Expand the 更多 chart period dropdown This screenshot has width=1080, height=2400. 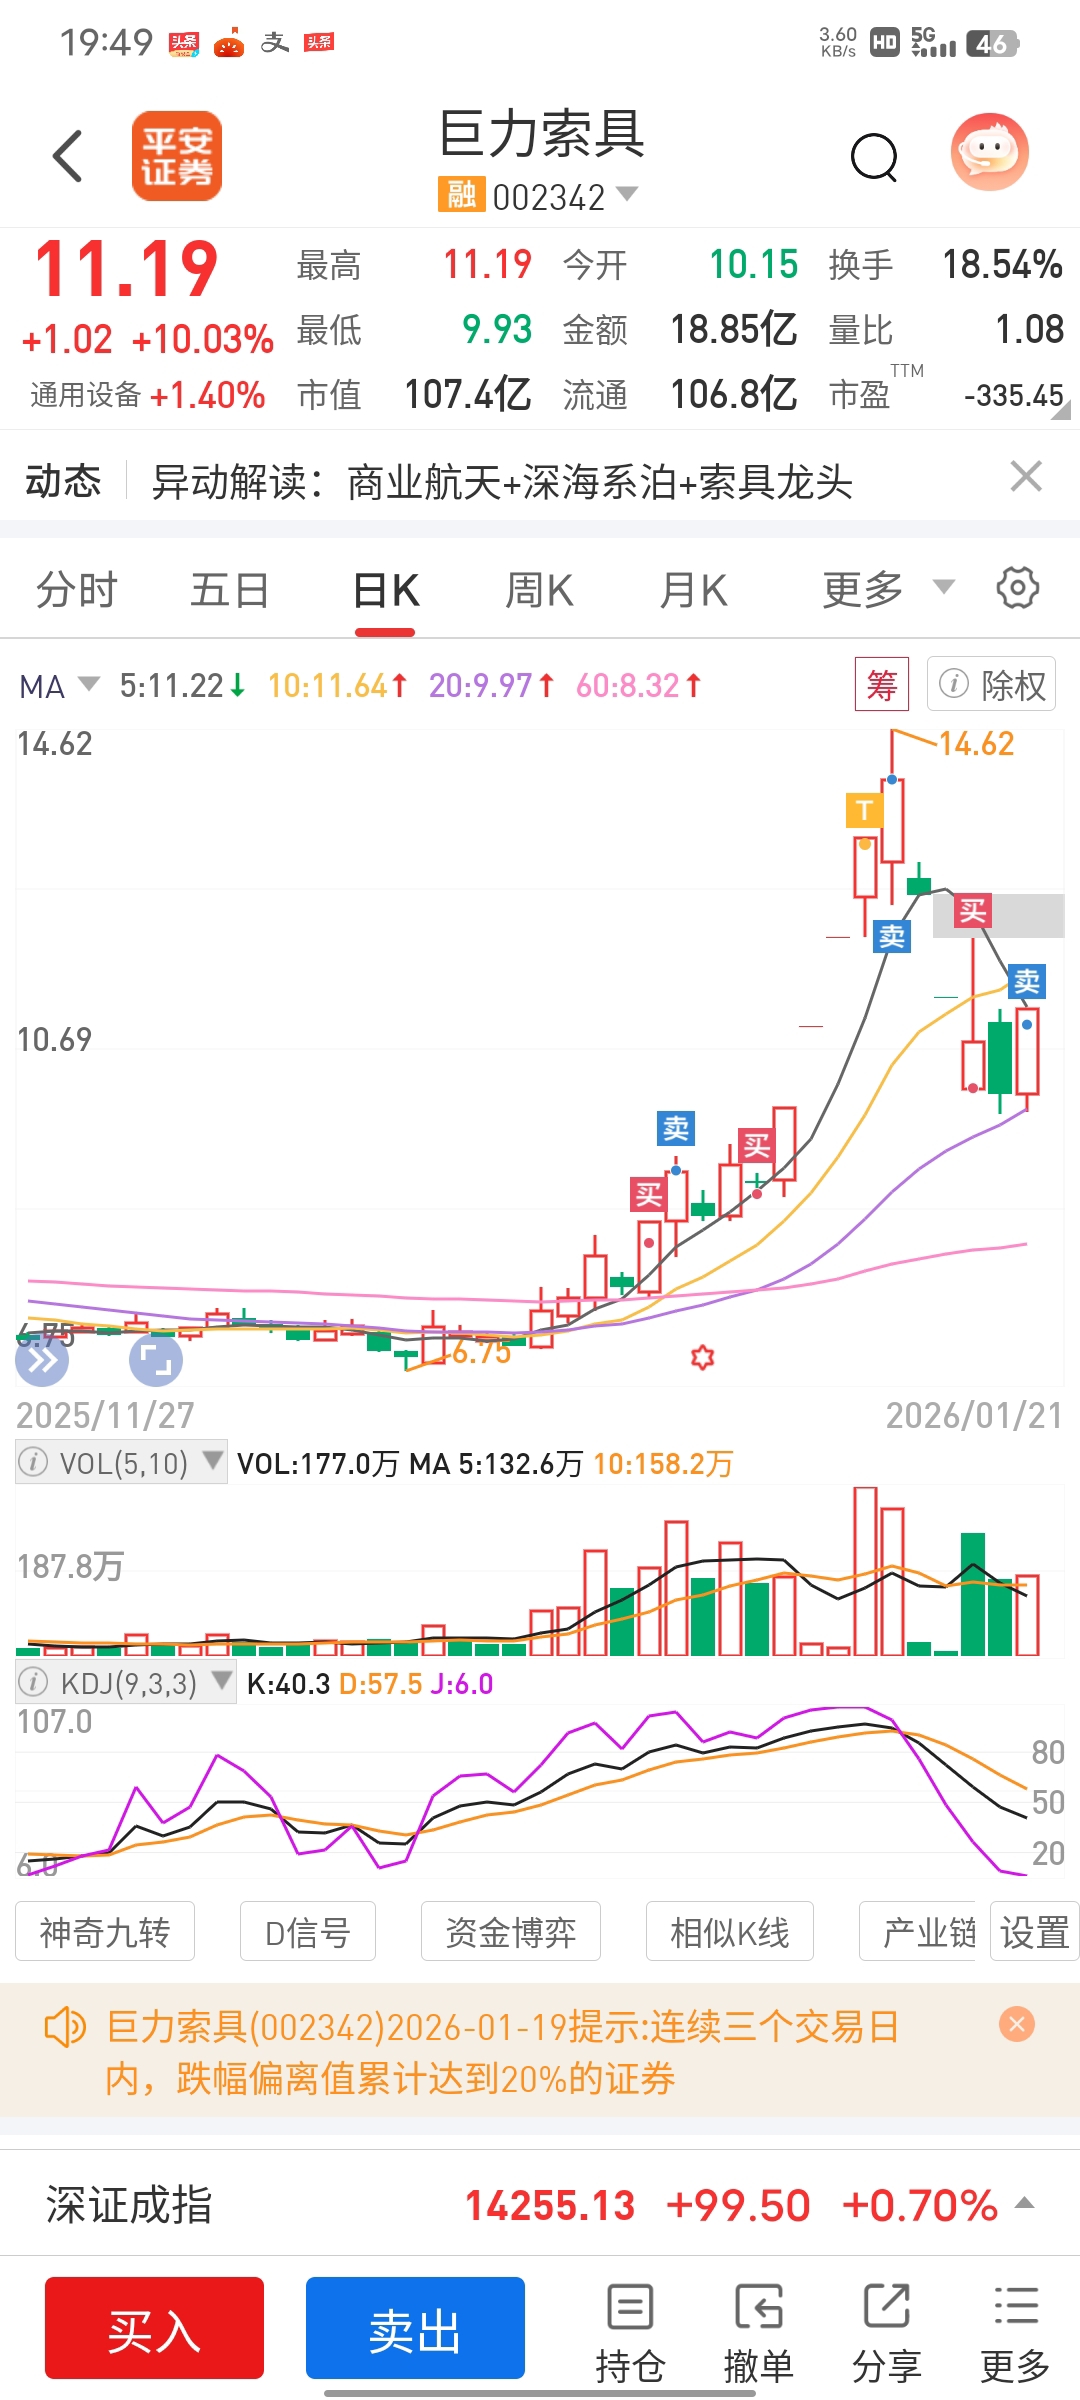[888, 589]
